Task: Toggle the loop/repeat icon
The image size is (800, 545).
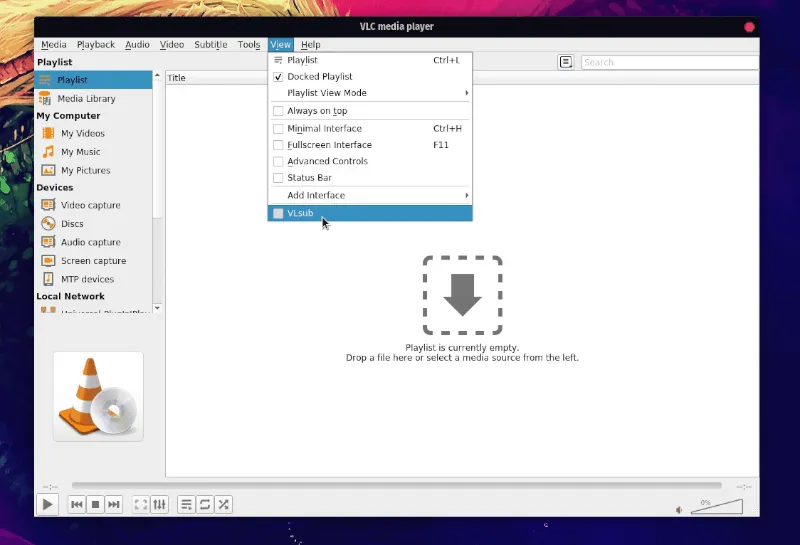Action: [205, 505]
